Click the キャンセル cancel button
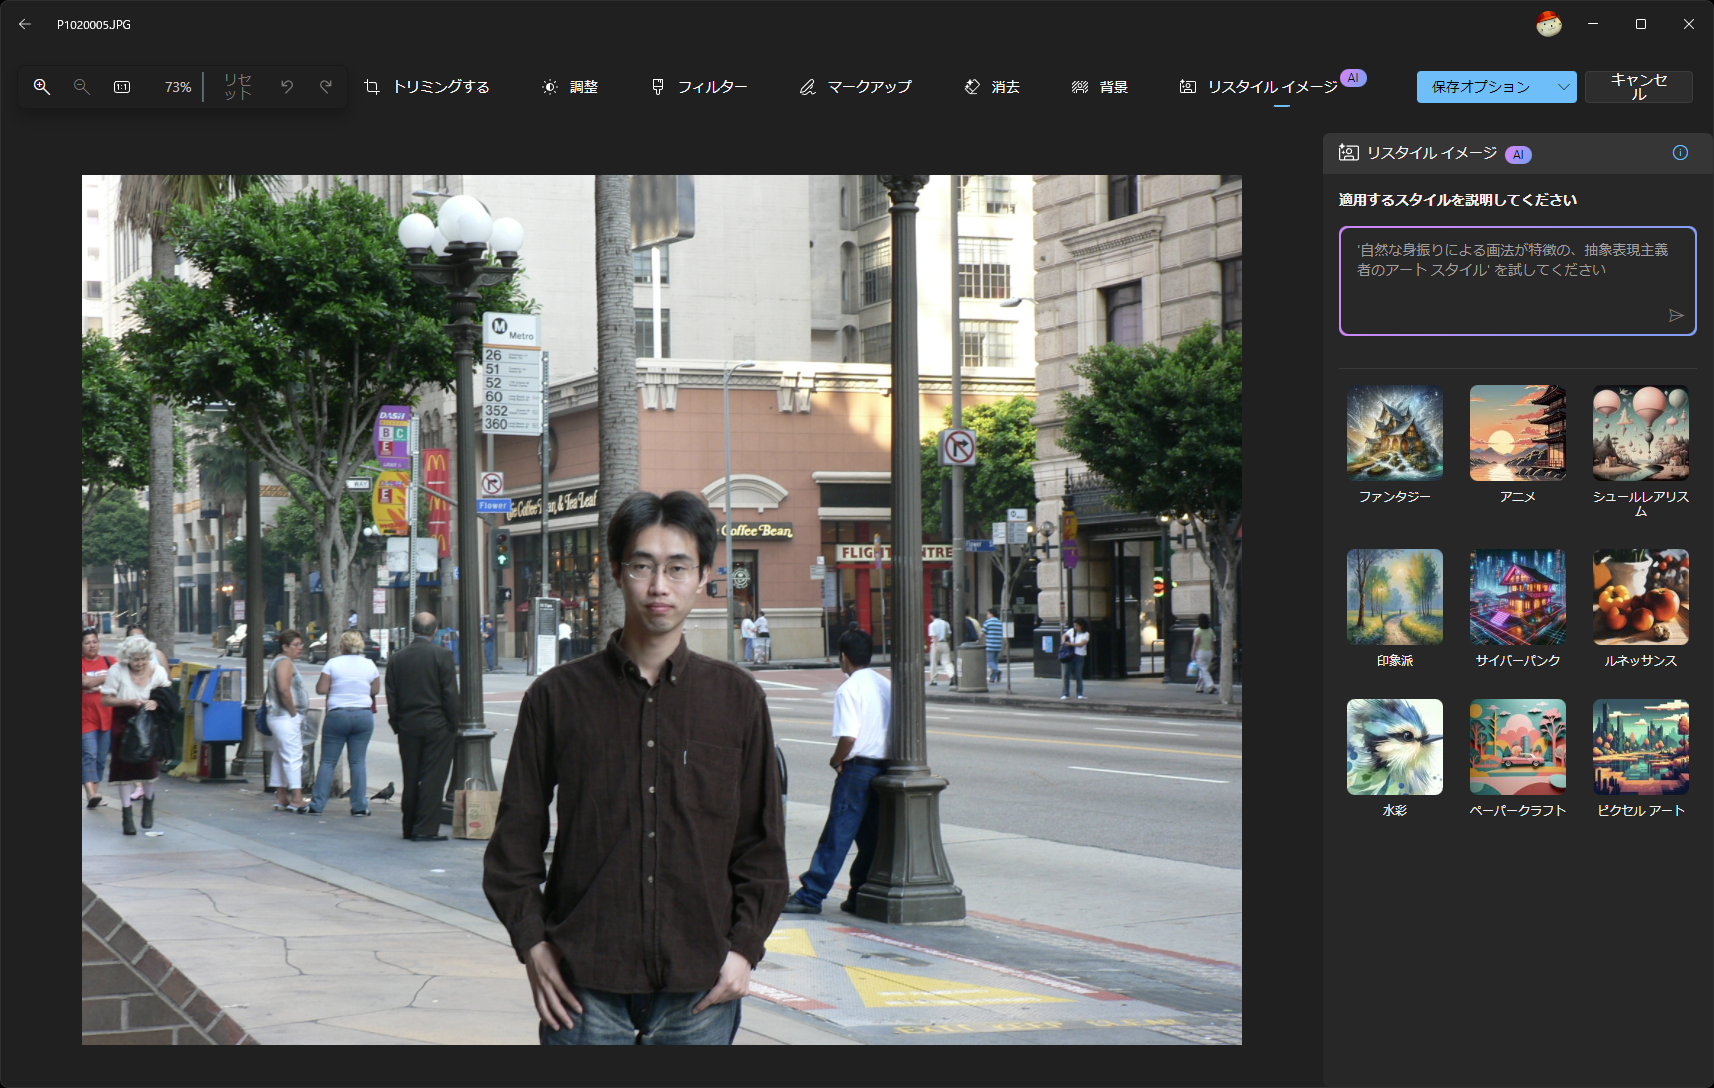This screenshot has height=1088, width=1714. click(1639, 87)
